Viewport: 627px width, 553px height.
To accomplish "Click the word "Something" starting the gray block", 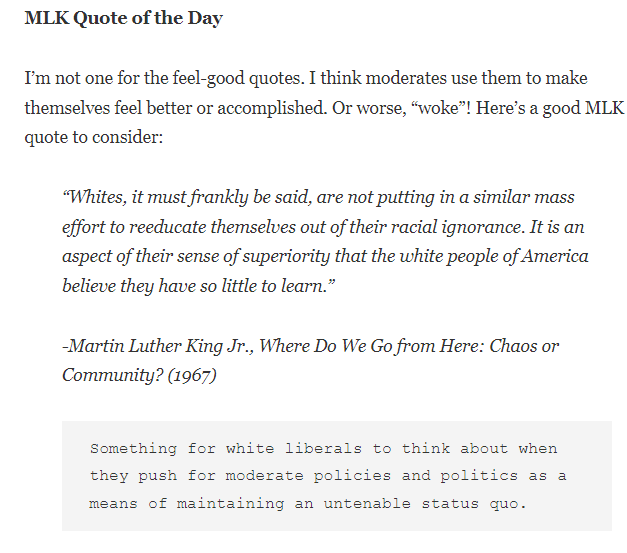I will coord(132,448).
